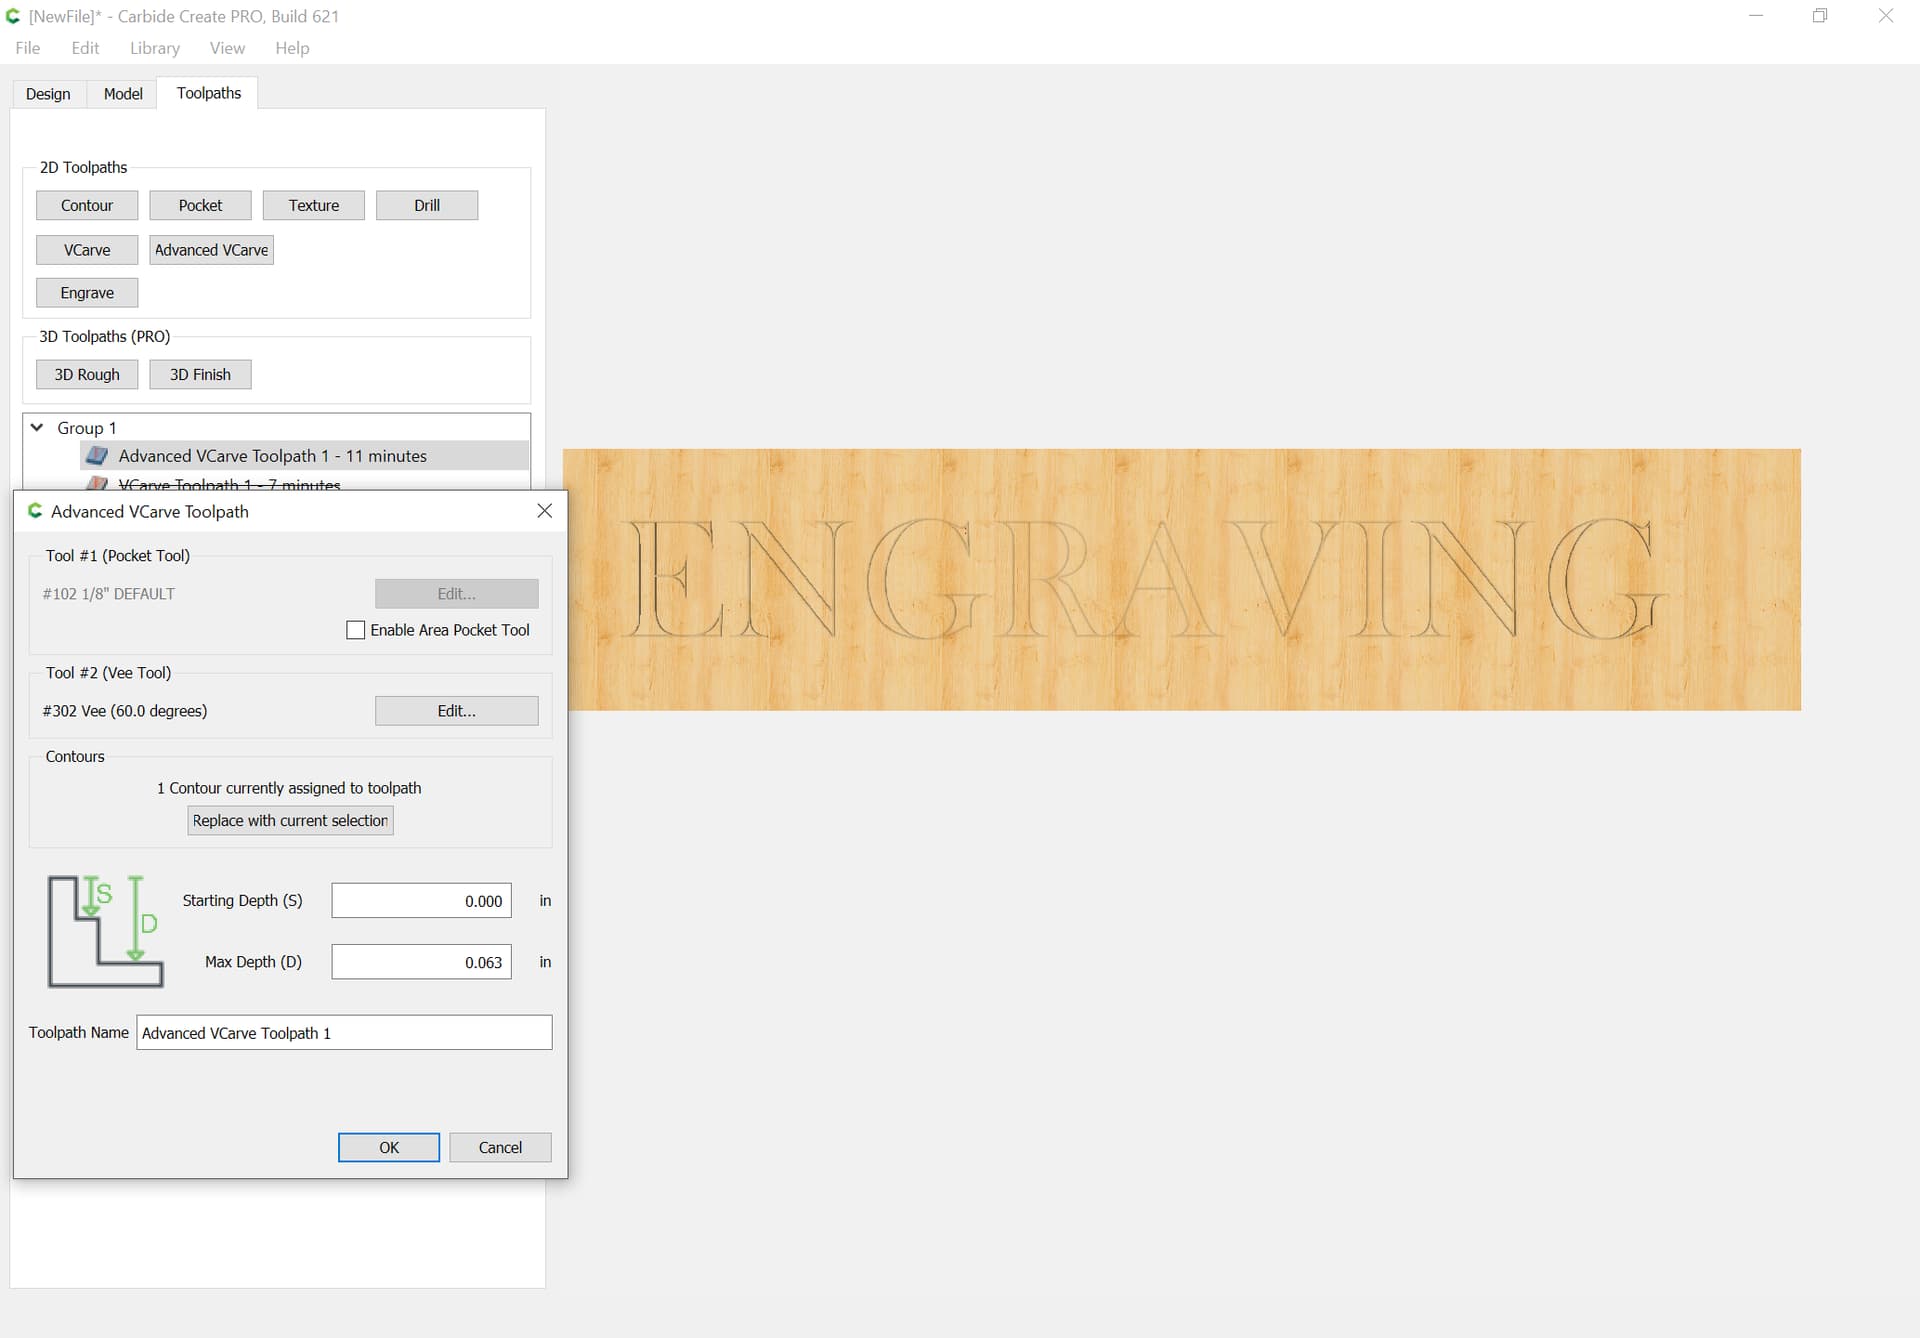Edit the #302 Vee tool

click(x=457, y=711)
